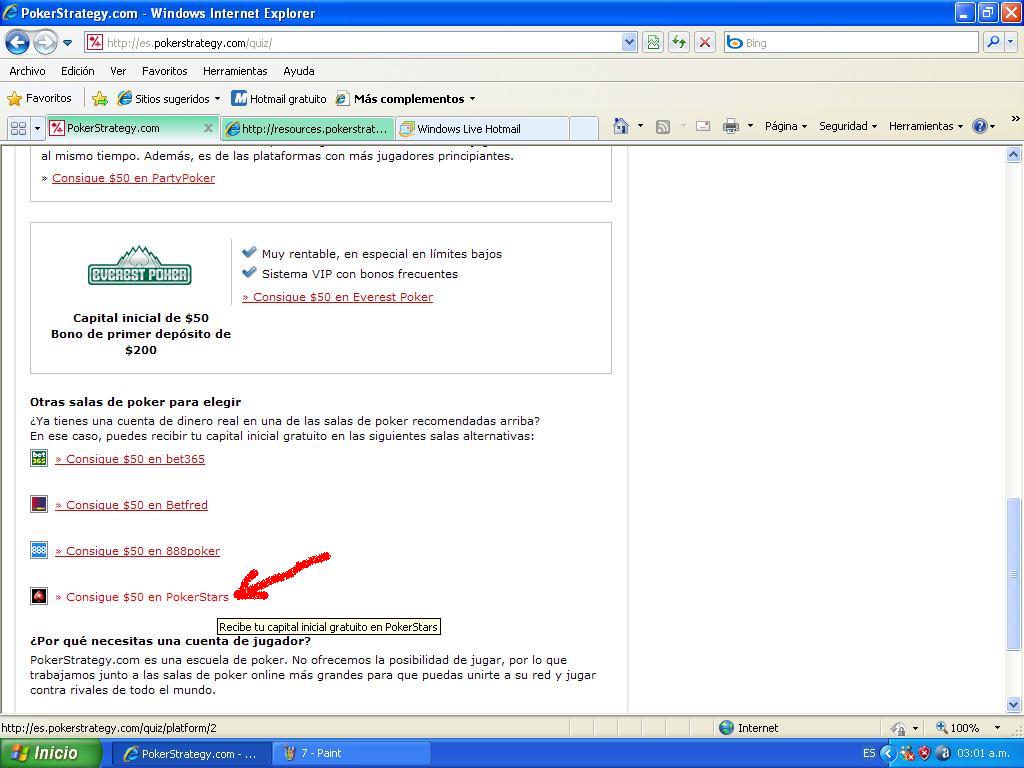Click the Read Mail icon

(703, 127)
